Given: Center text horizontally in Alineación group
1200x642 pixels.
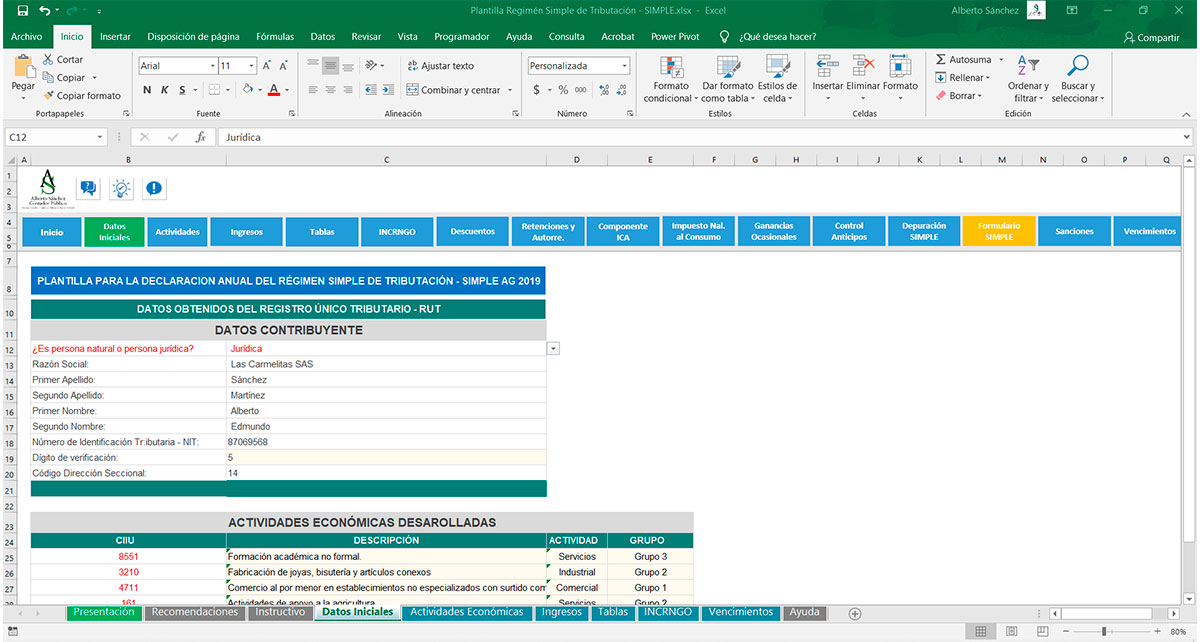Looking at the screenshot, I should (x=329, y=90).
